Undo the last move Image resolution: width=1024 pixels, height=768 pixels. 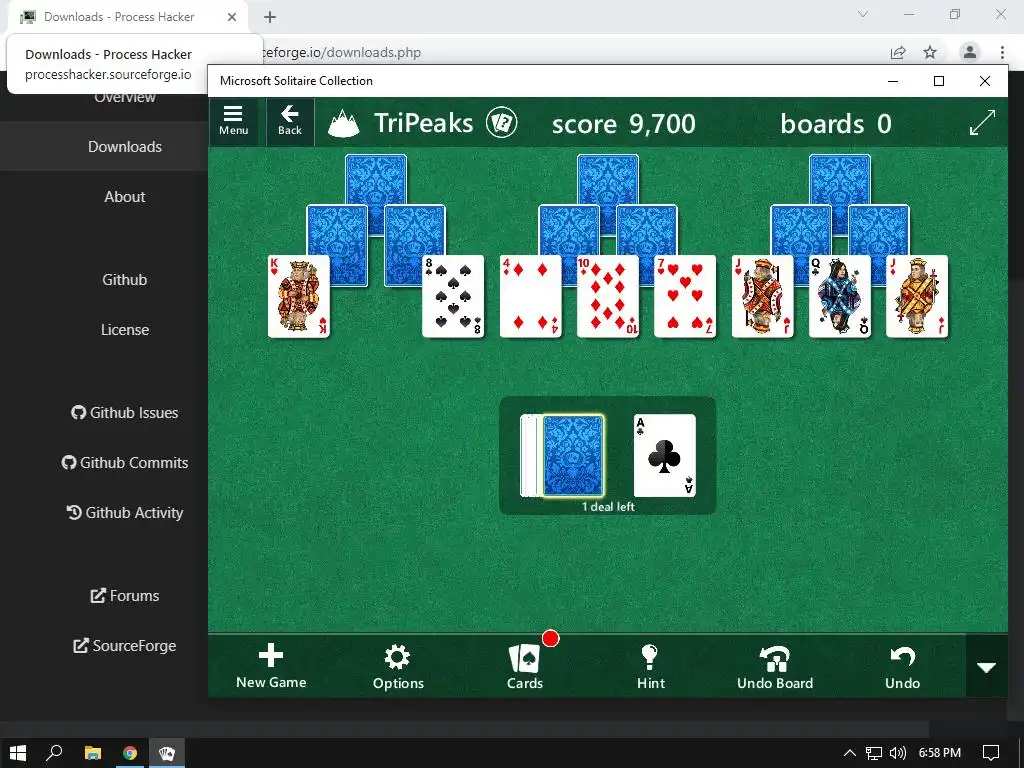click(902, 666)
